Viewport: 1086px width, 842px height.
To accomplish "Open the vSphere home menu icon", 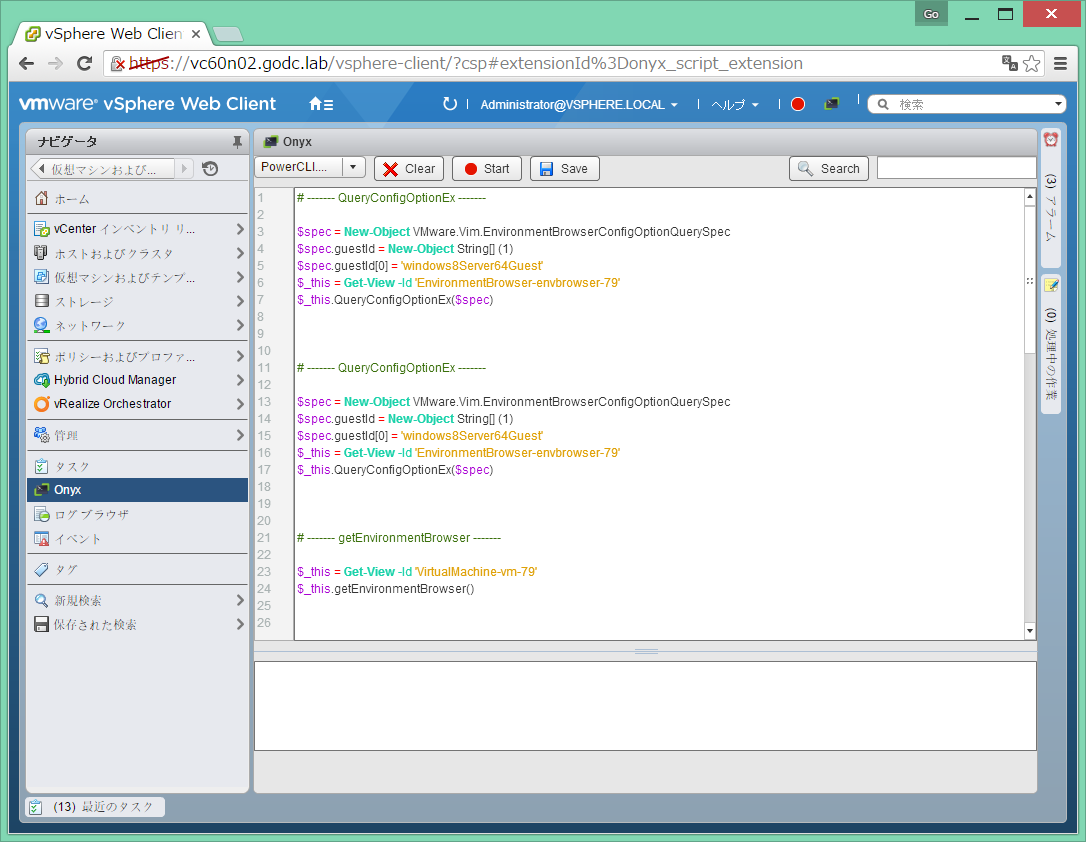I will click(321, 104).
